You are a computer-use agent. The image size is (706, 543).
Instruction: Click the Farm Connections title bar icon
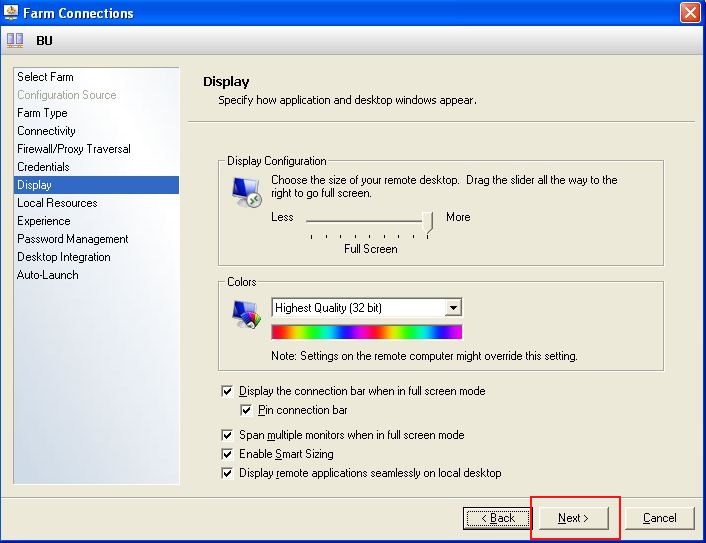coord(11,13)
